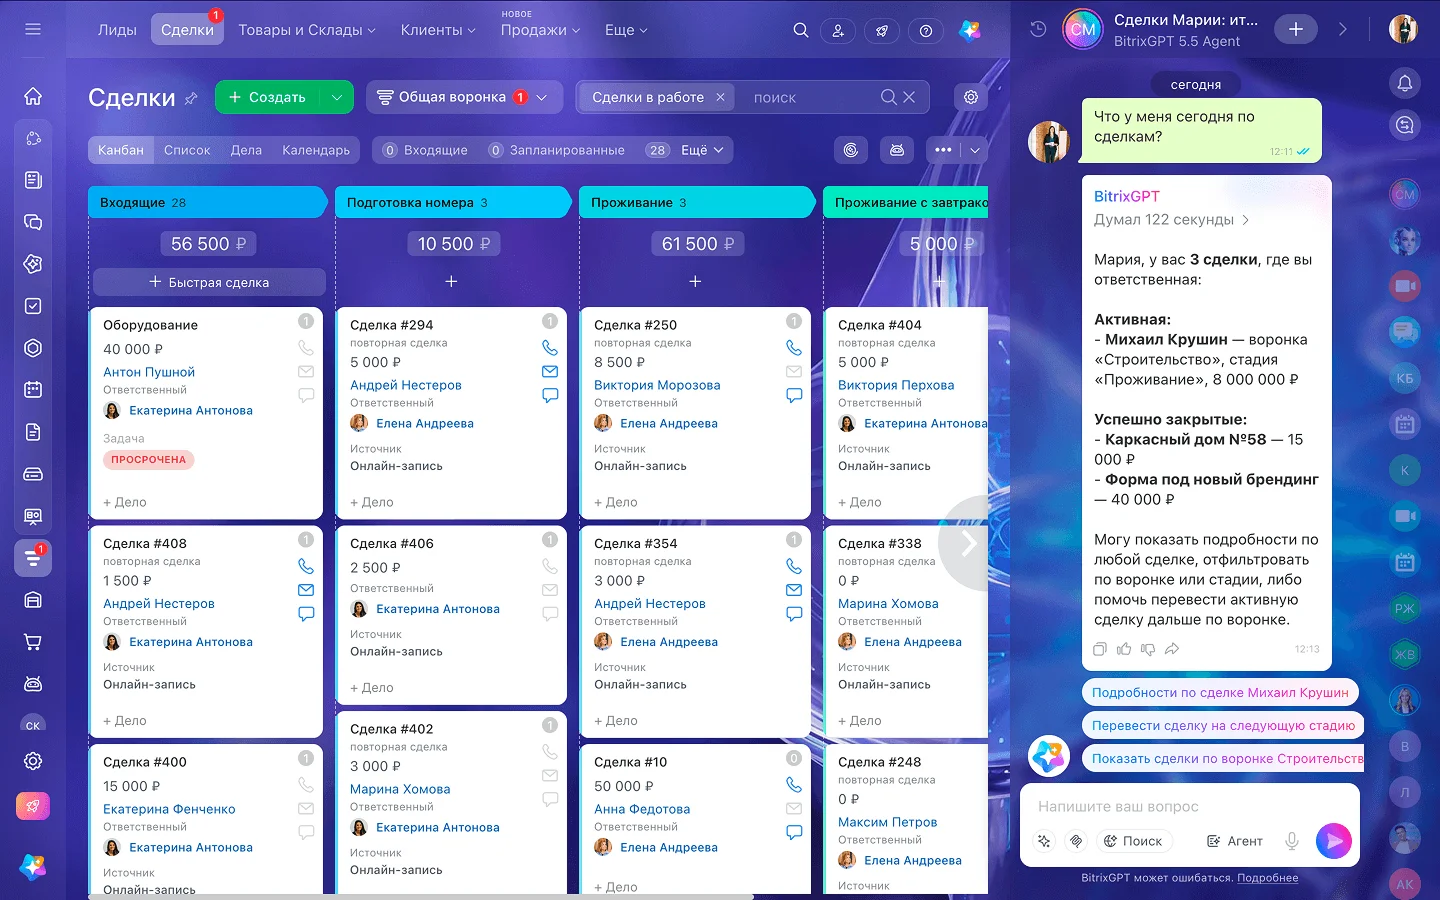The height and width of the screenshot is (900, 1440).
Task: Click the microphone icon in chat input
Action: [x=1292, y=841]
